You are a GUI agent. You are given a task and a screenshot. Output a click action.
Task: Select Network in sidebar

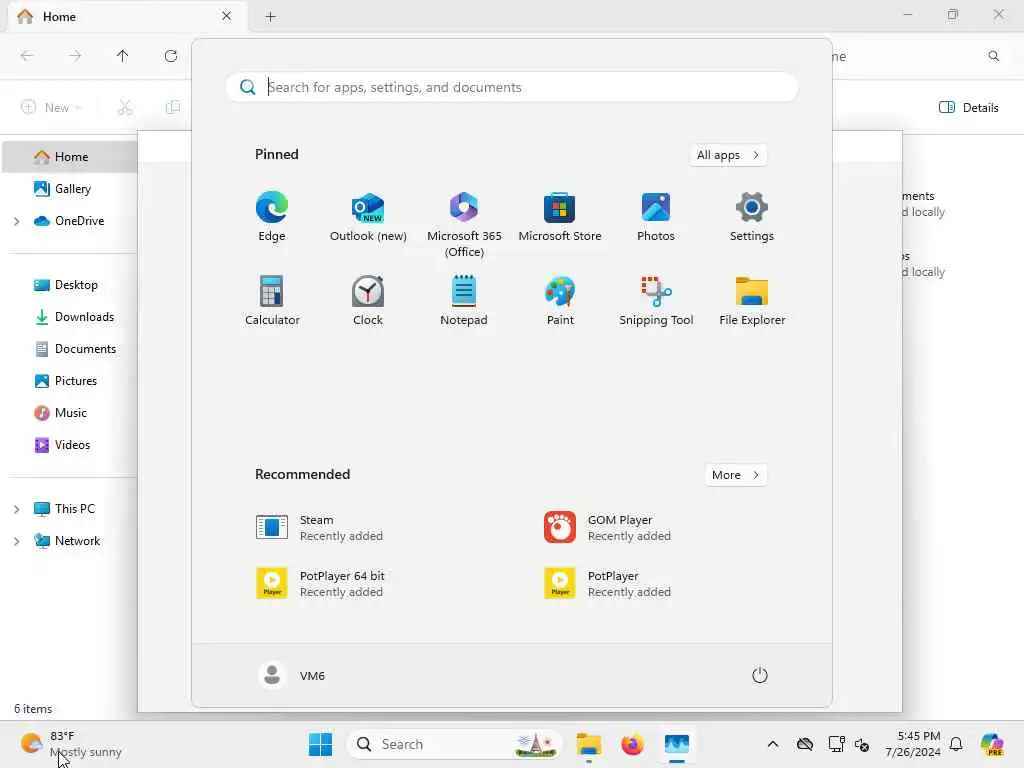pyautogui.click(x=77, y=541)
